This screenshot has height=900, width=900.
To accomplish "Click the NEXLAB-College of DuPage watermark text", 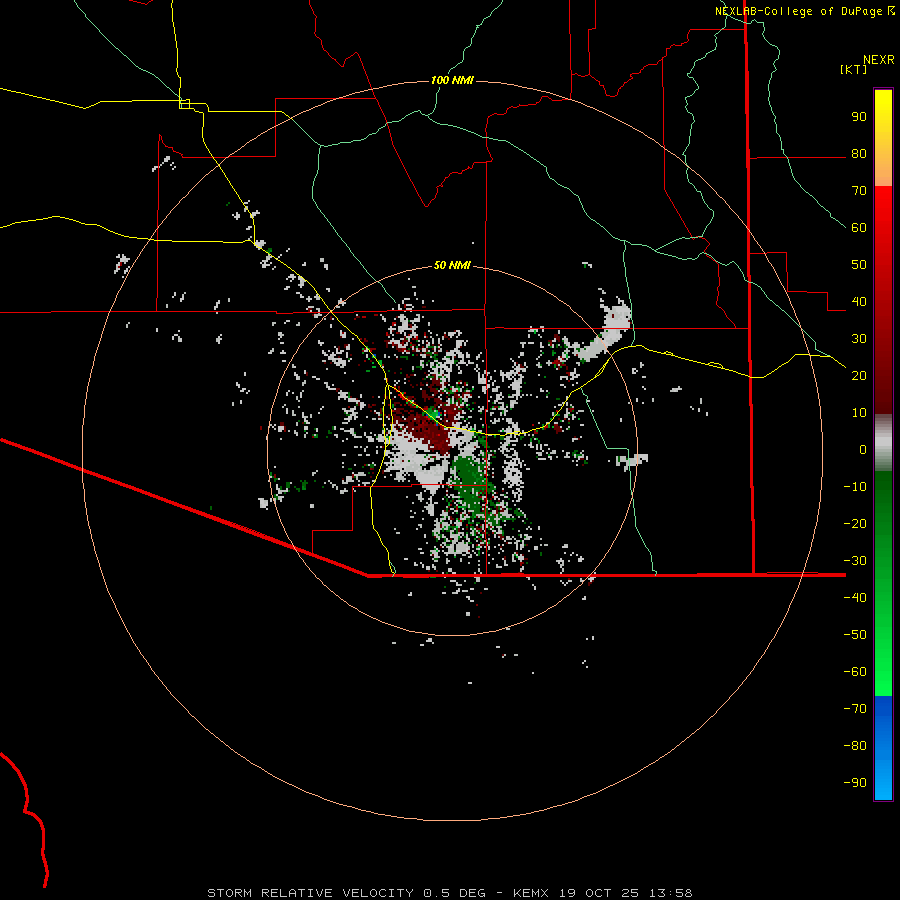I will [x=804, y=11].
